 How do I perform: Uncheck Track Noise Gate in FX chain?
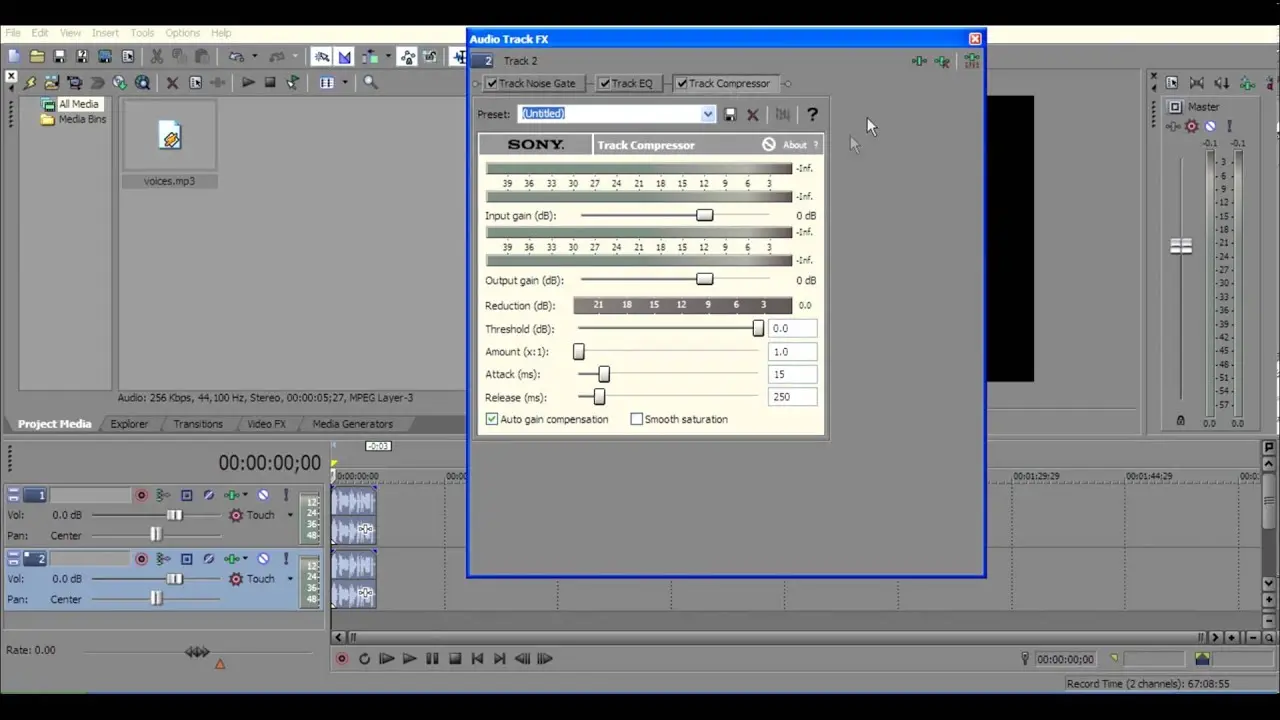(x=492, y=84)
